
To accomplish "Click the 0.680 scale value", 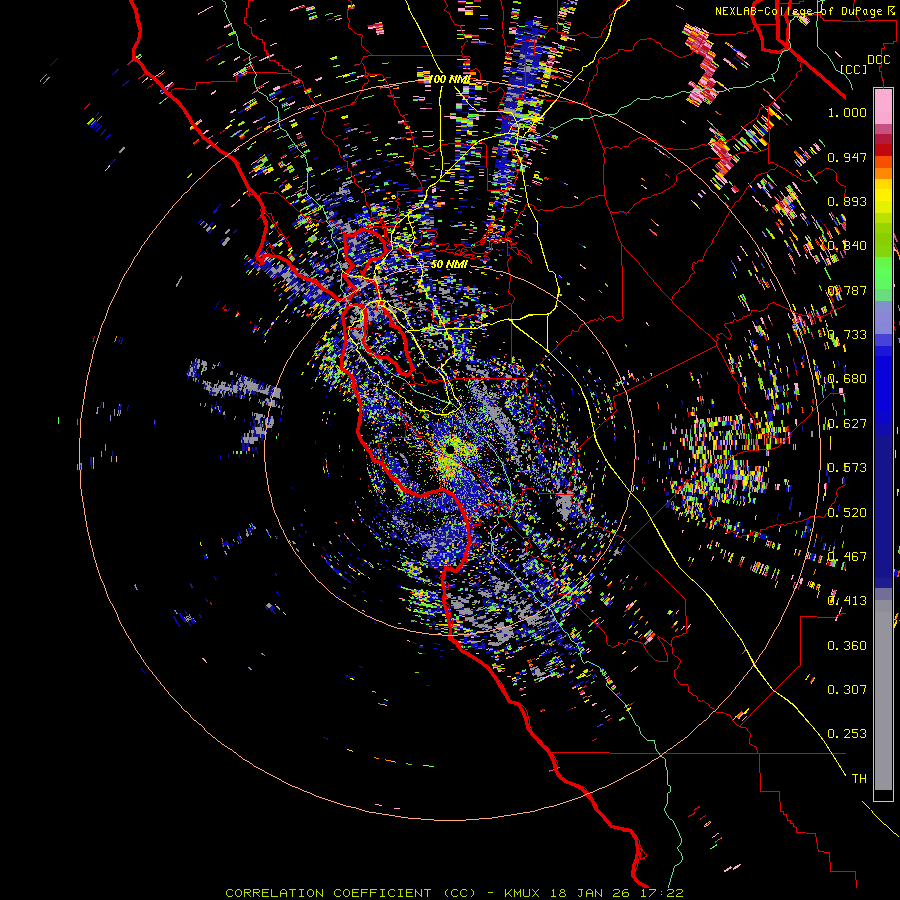I will (x=847, y=379).
